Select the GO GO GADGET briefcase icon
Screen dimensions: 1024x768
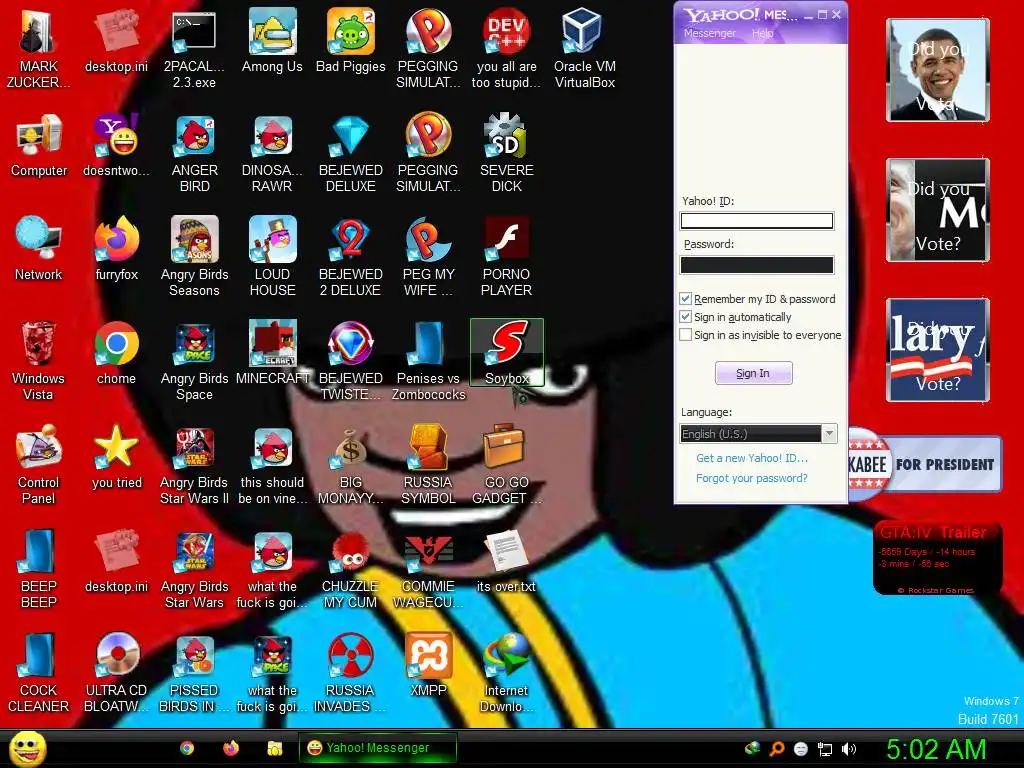(507, 464)
